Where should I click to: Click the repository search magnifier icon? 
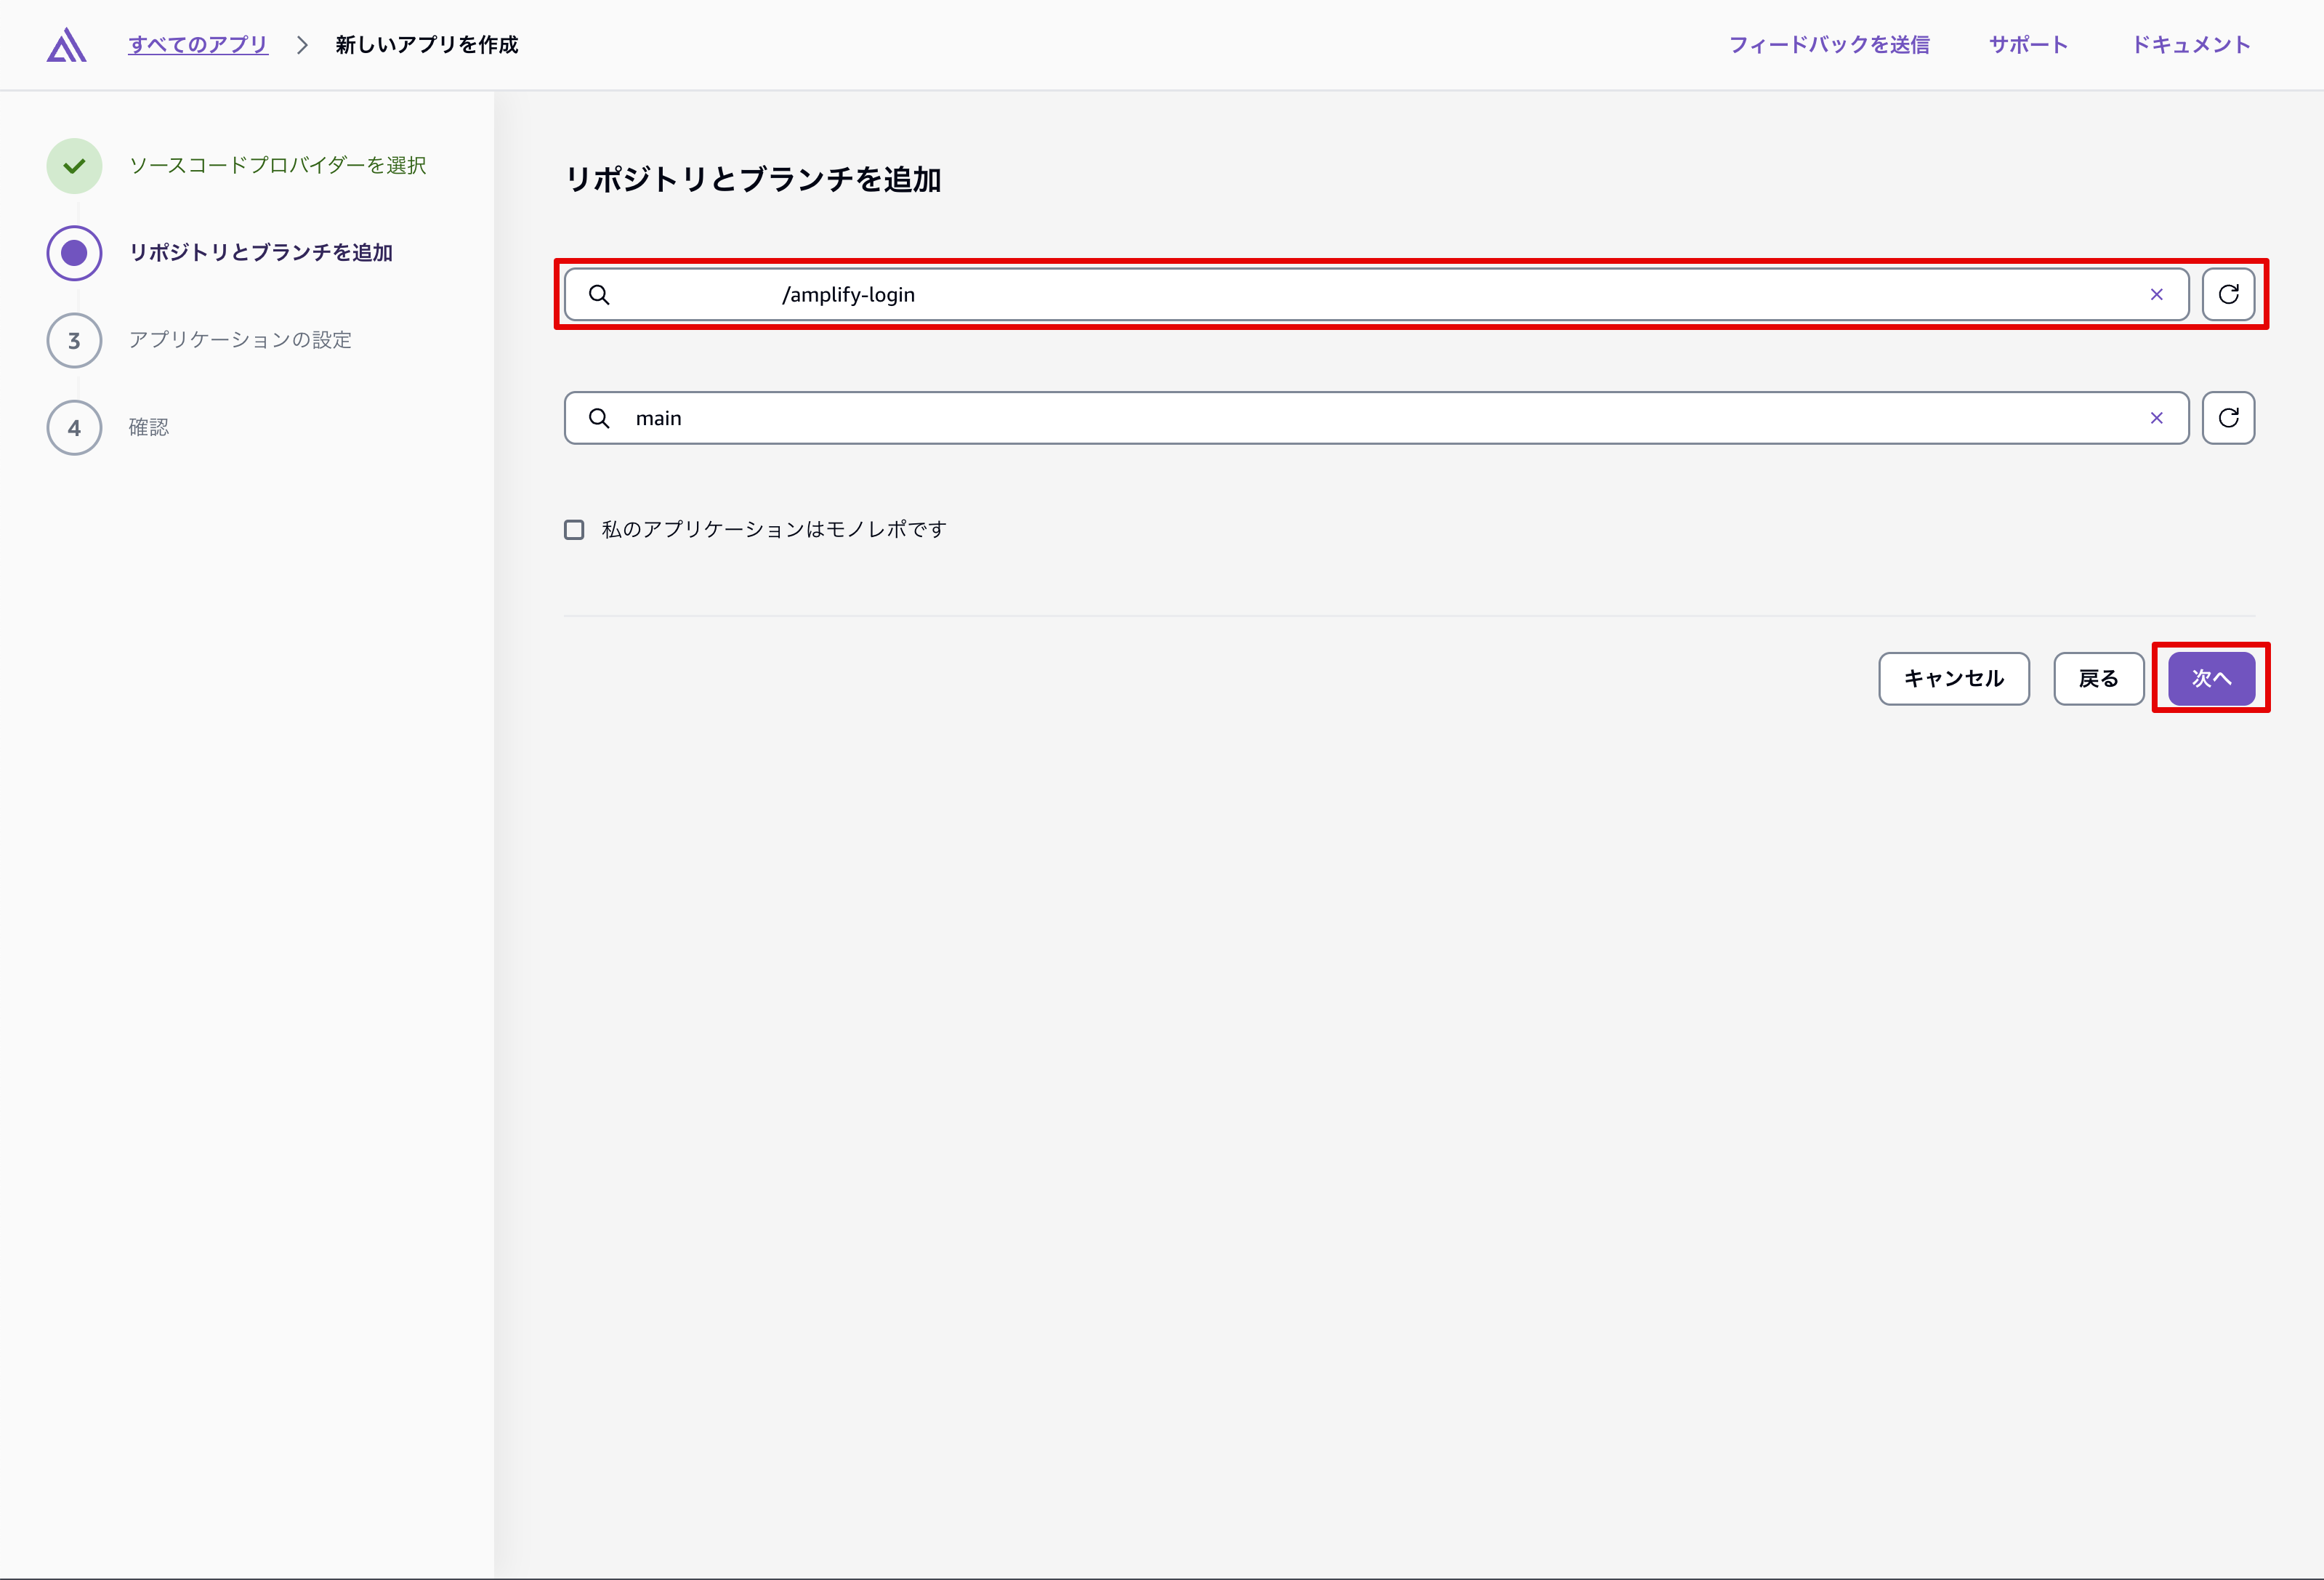[599, 294]
